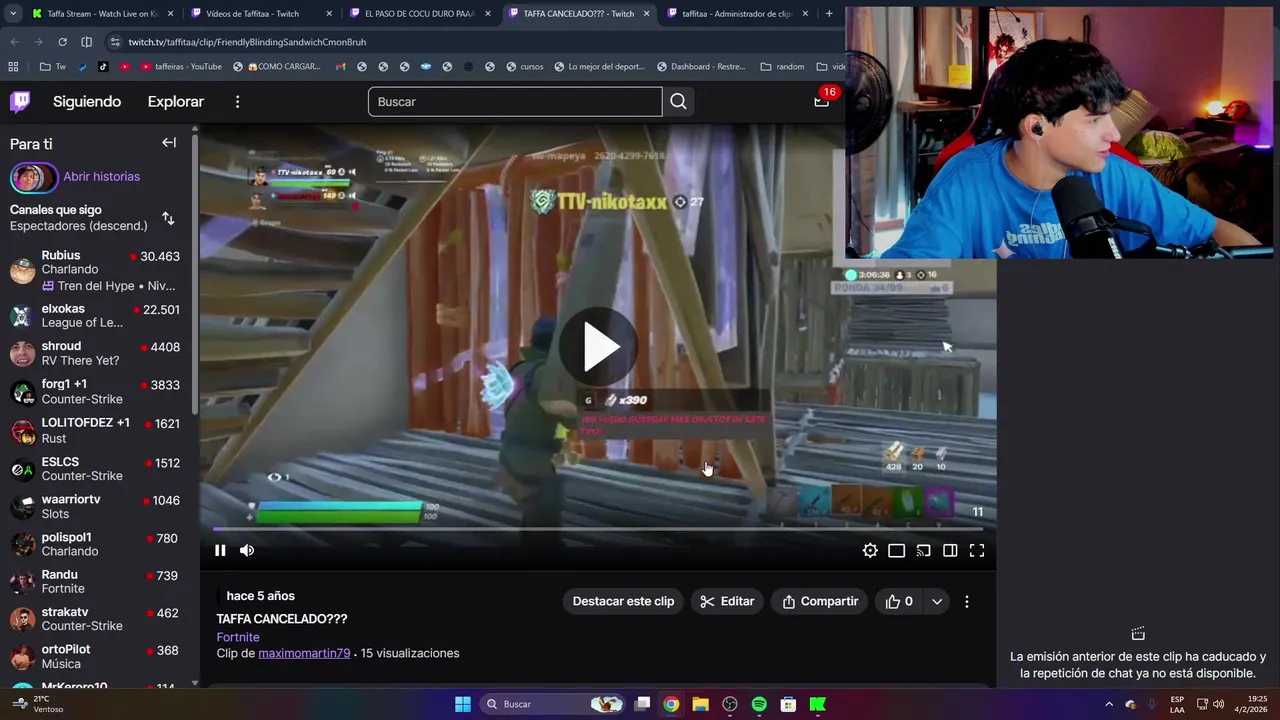
Task: Open the Windows Start menu
Action: (463, 704)
